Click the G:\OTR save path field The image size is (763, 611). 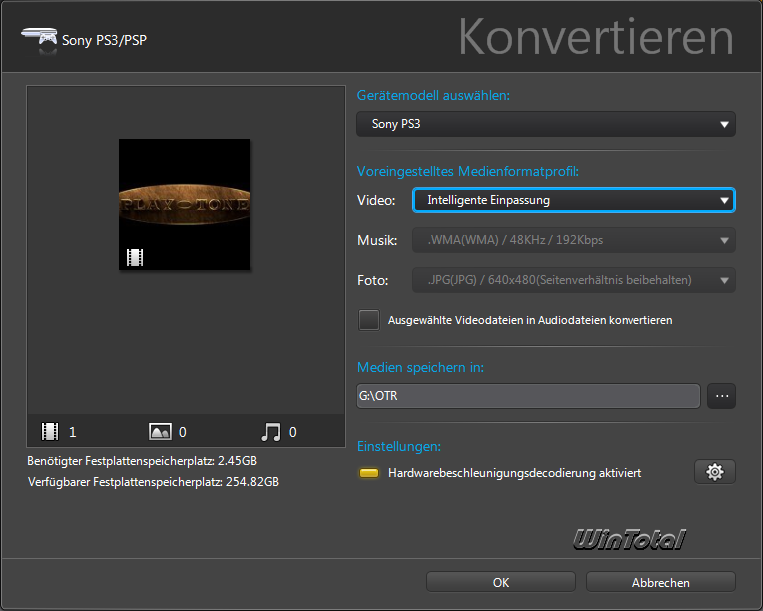pyautogui.click(x=528, y=396)
